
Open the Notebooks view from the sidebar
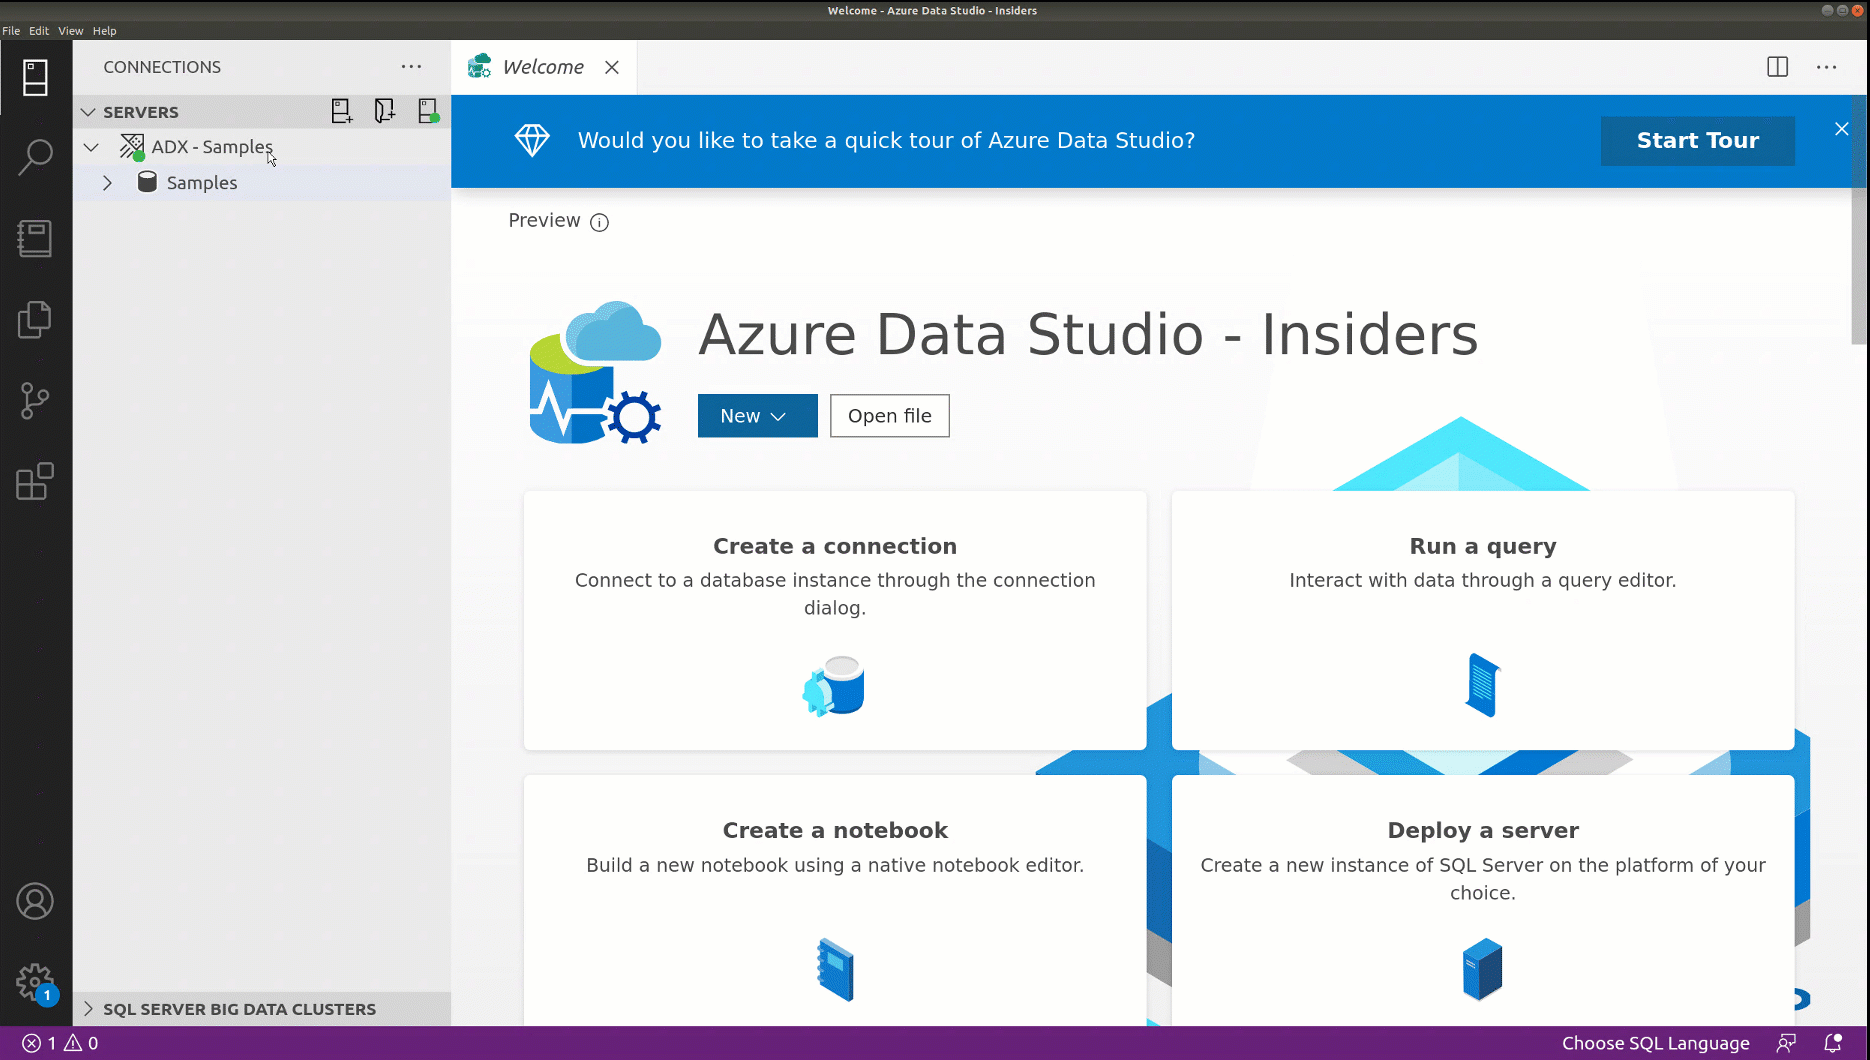pyautogui.click(x=36, y=238)
